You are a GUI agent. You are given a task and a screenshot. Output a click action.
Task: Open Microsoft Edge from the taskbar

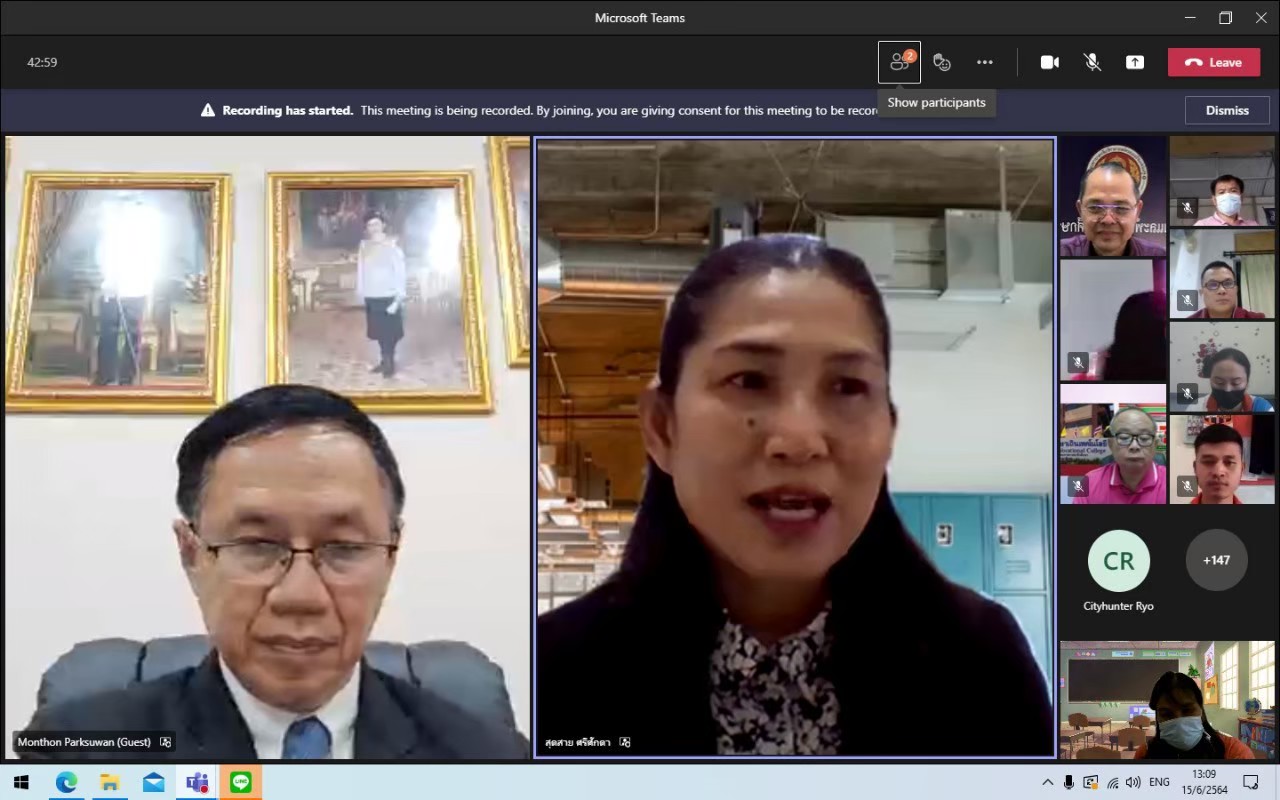point(66,782)
